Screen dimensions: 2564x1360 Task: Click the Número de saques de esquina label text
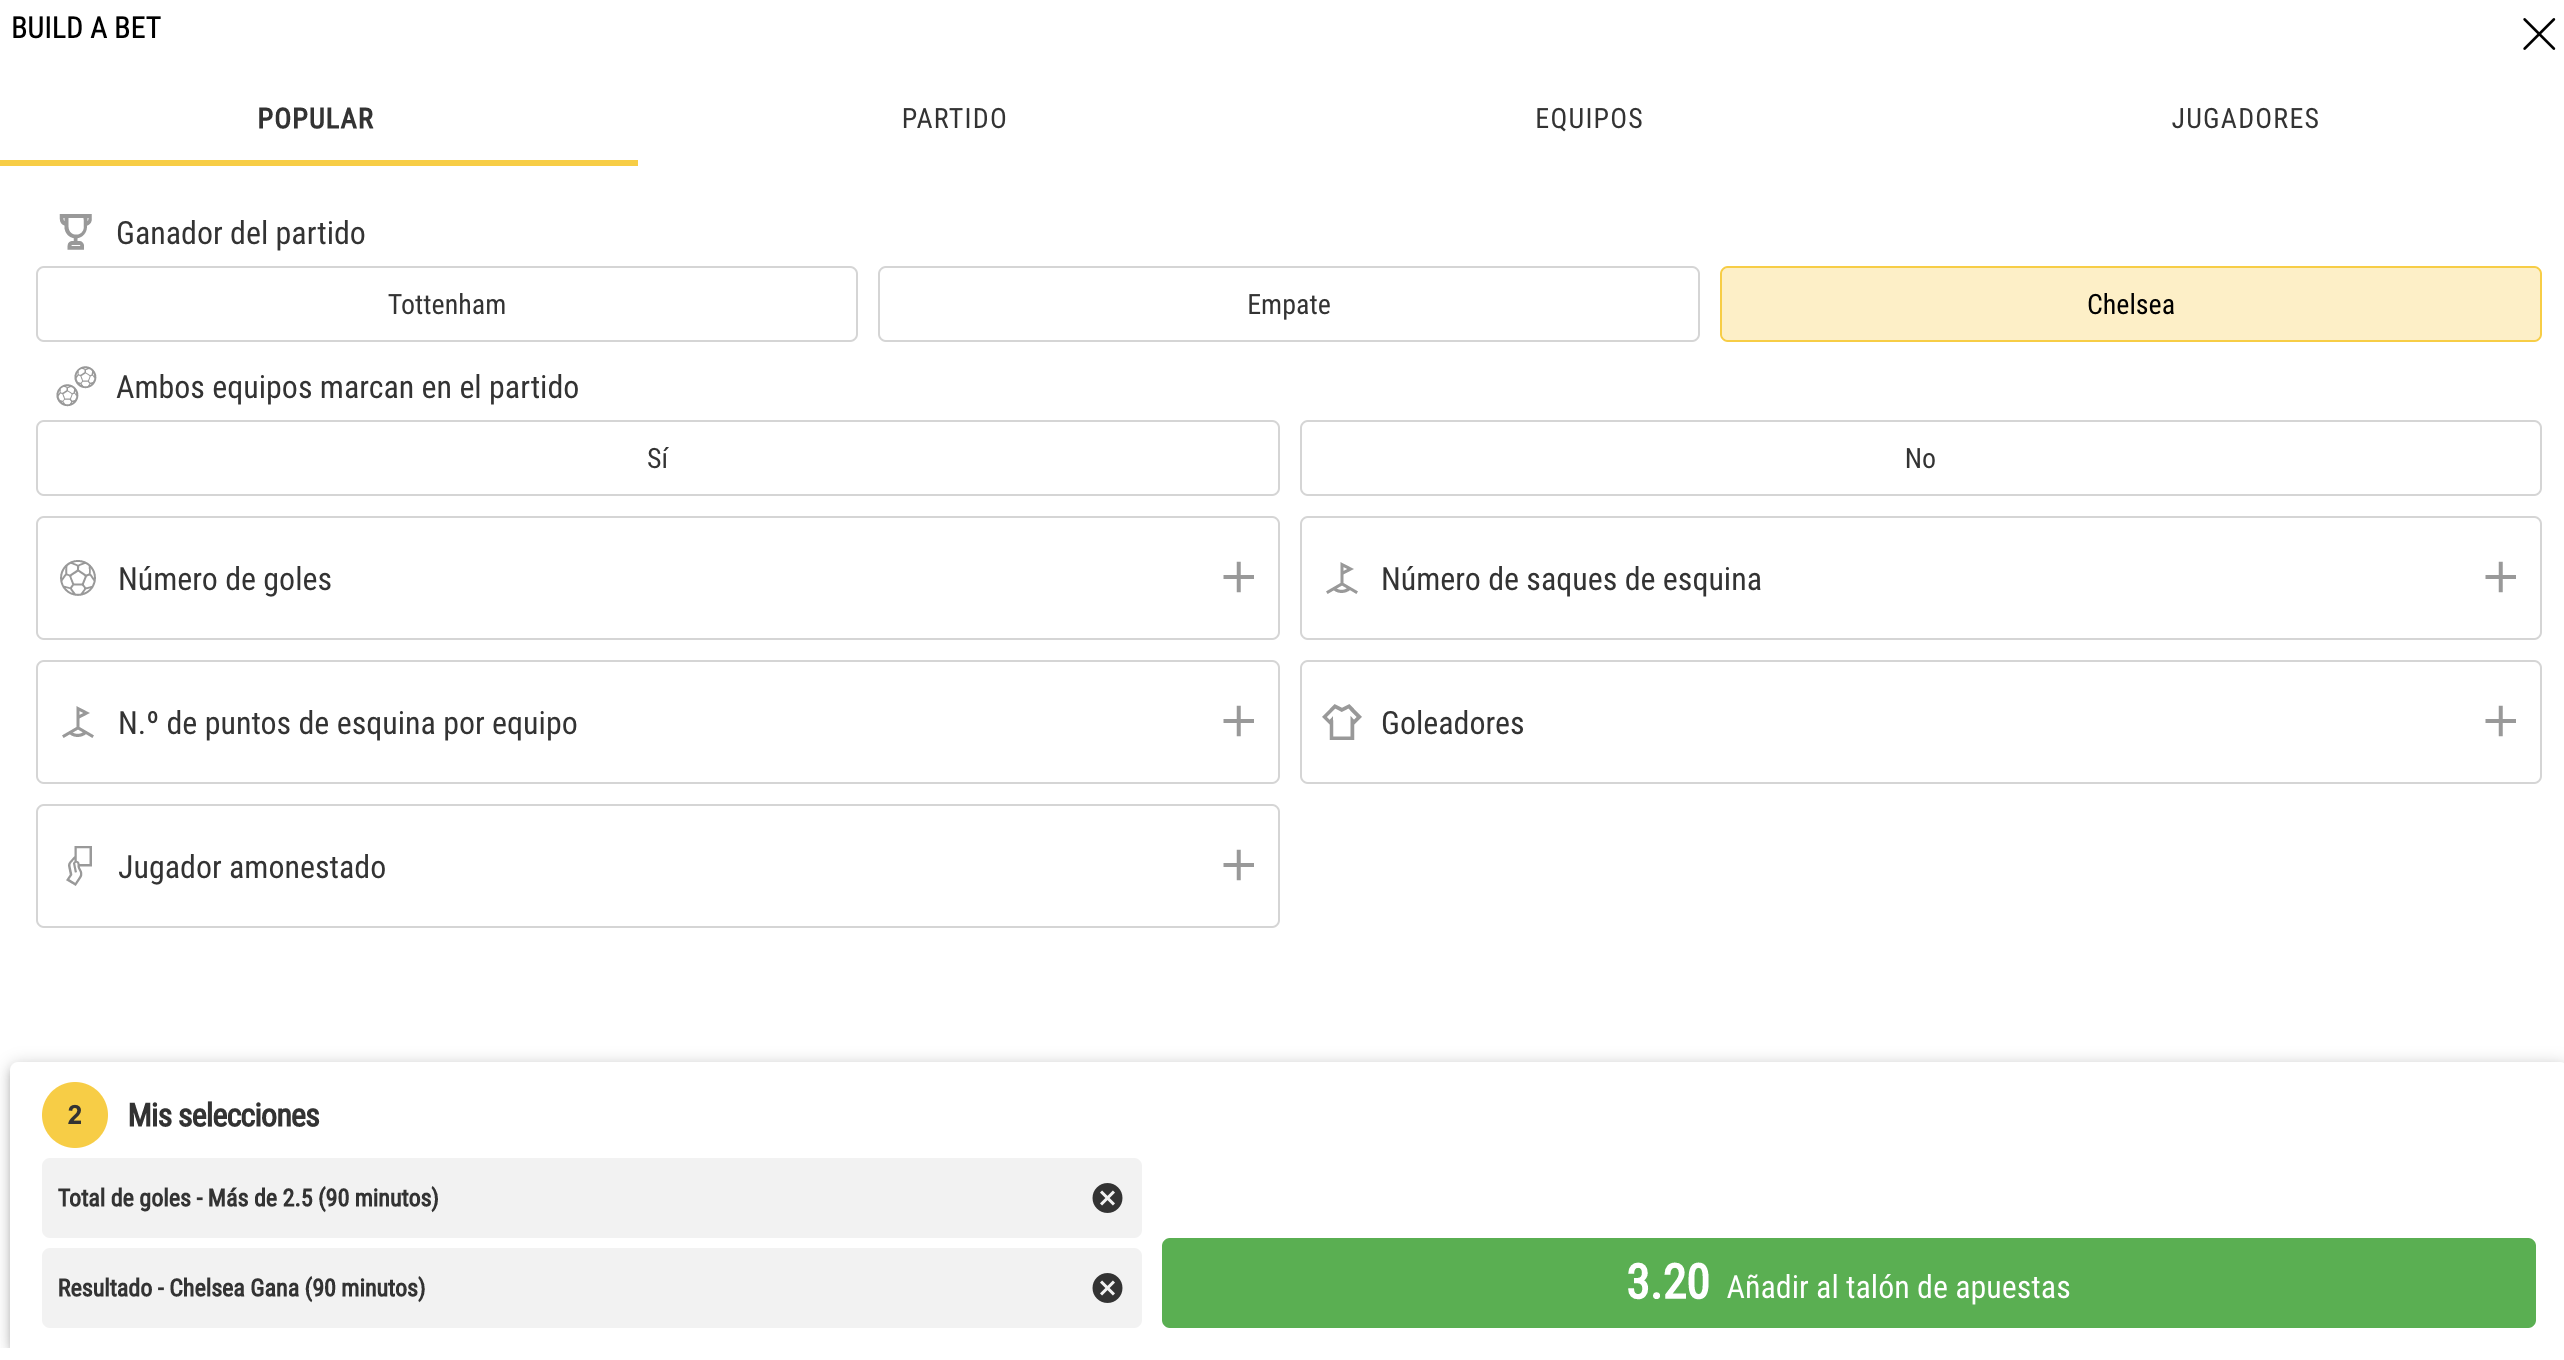pyautogui.click(x=1571, y=579)
